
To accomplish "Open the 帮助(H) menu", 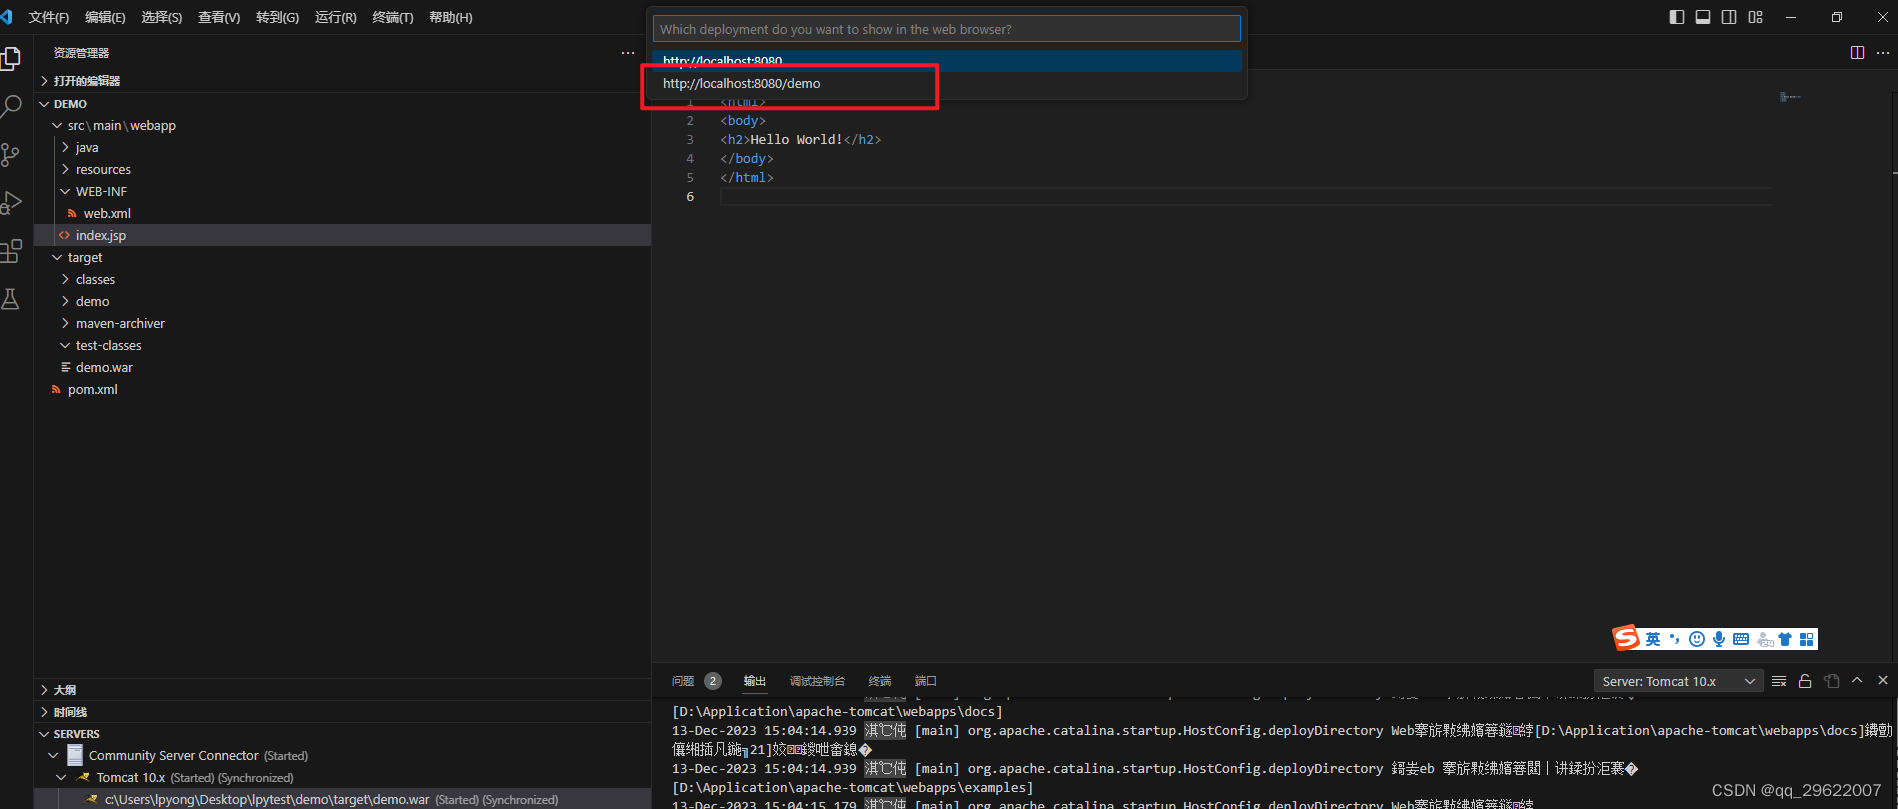I will 451,17.
